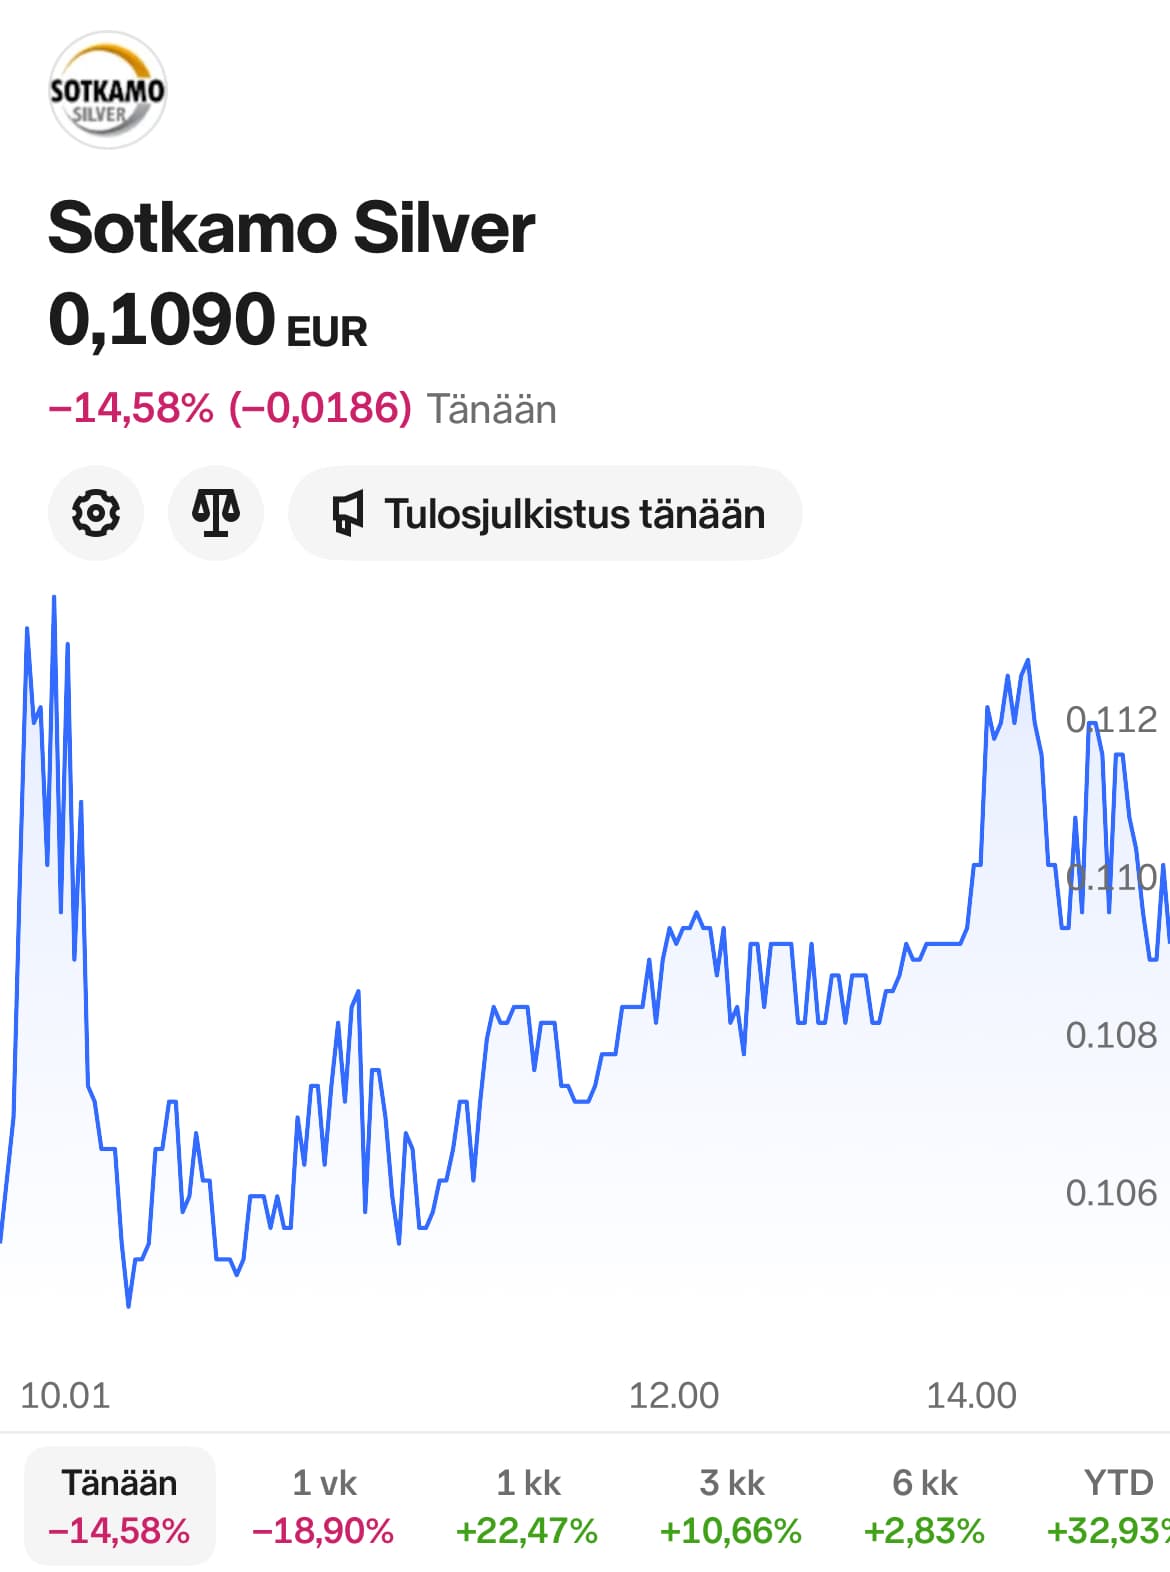1170x1572 pixels.
Task: Open chart settings gear icon
Action: 96,513
